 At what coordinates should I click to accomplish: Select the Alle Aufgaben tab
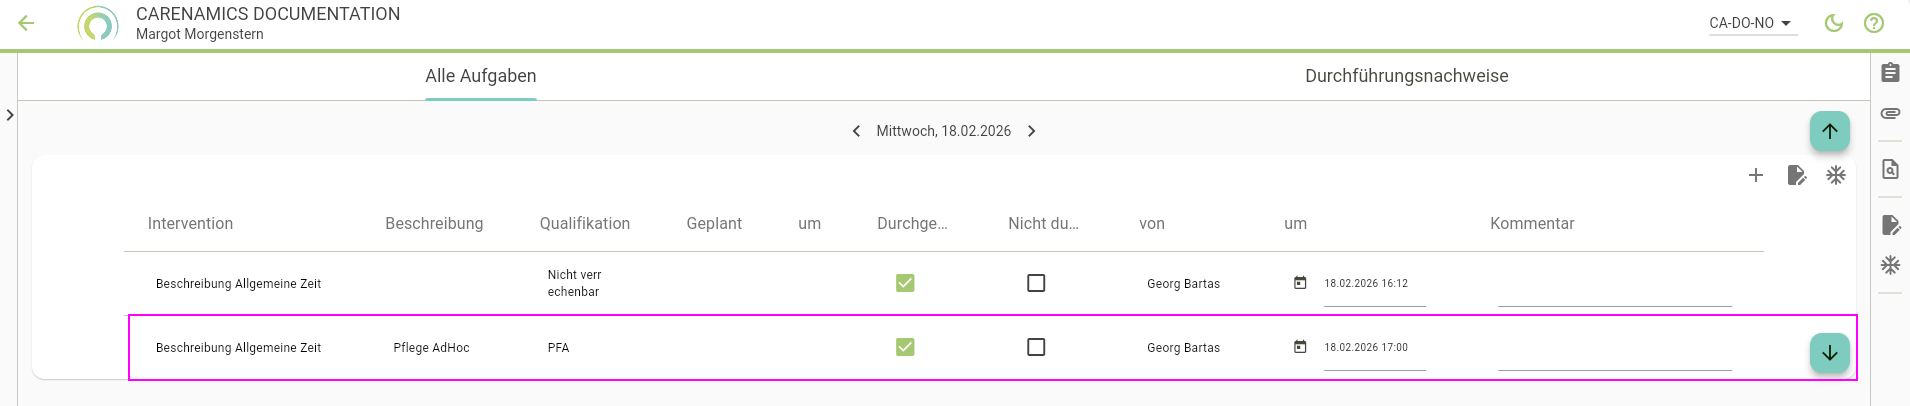[480, 76]
